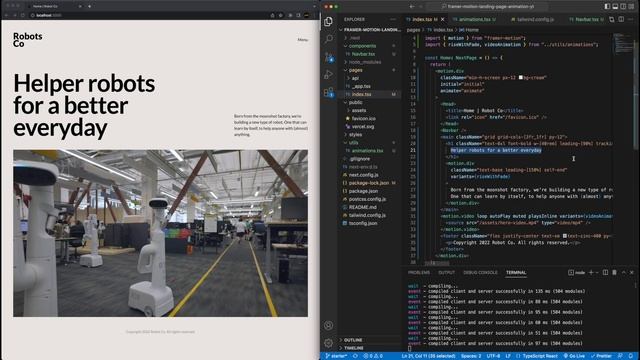640x360 pixels.
Task: Toggle the primary sidebar layout icon
Action: (x=607, y=7)
